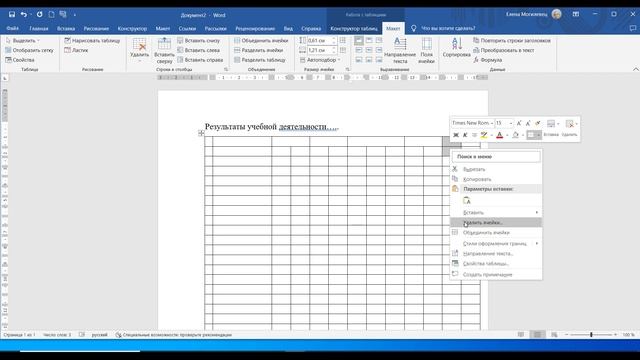
Task: Open the Сортировка sort dialog
Action: (456, 47)
